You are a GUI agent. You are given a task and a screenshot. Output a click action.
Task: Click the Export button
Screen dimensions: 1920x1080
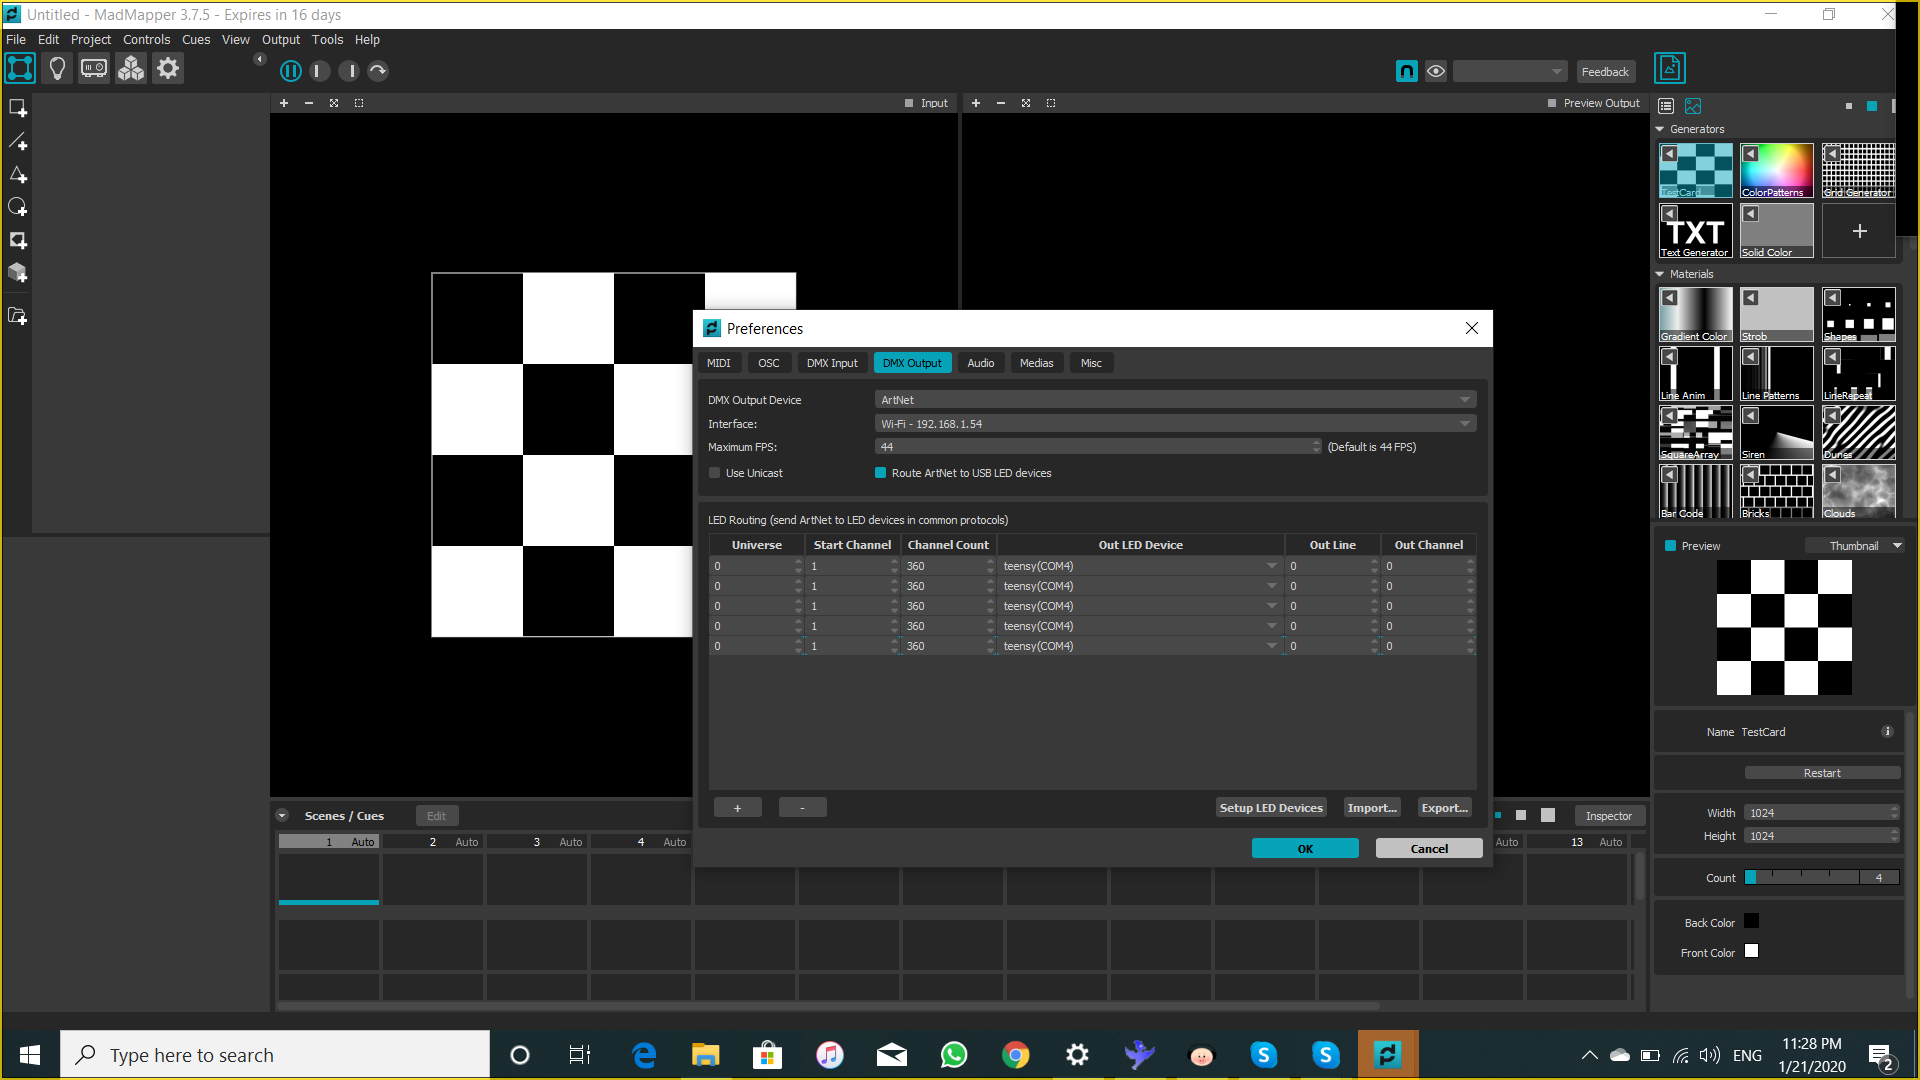click(1443, 807)
